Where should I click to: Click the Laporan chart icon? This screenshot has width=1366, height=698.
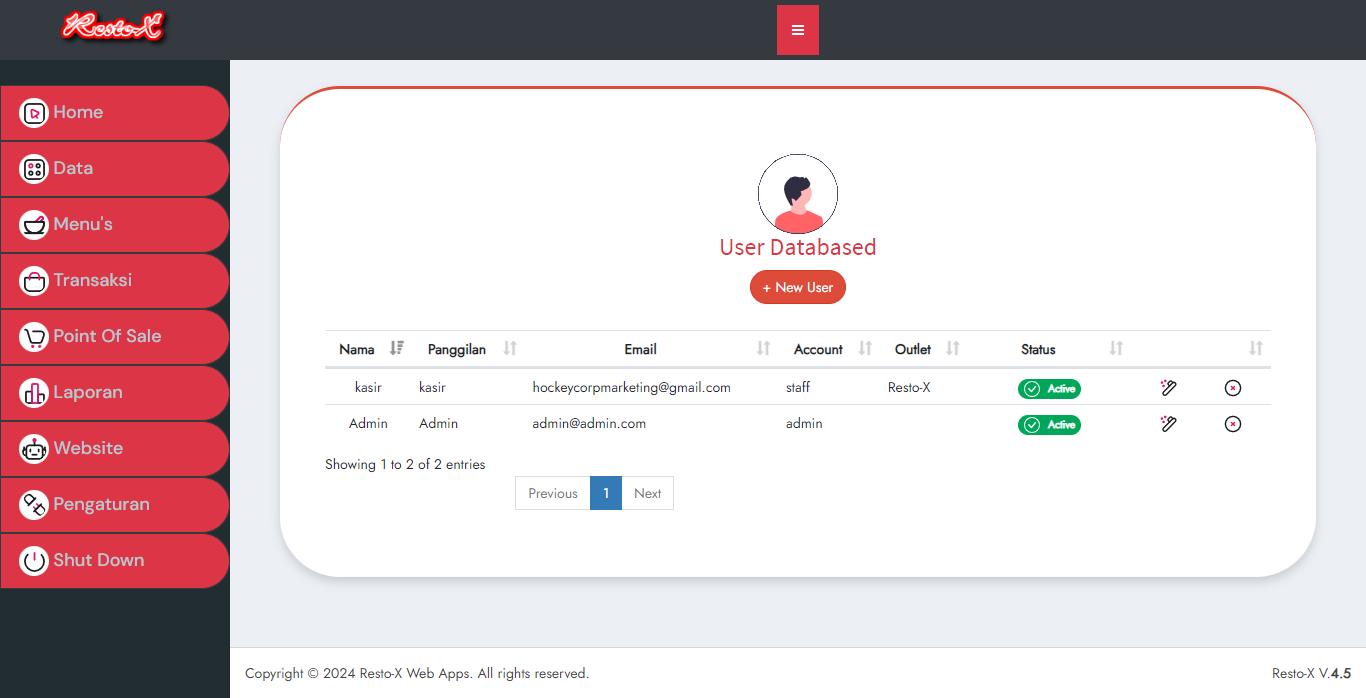34,393
